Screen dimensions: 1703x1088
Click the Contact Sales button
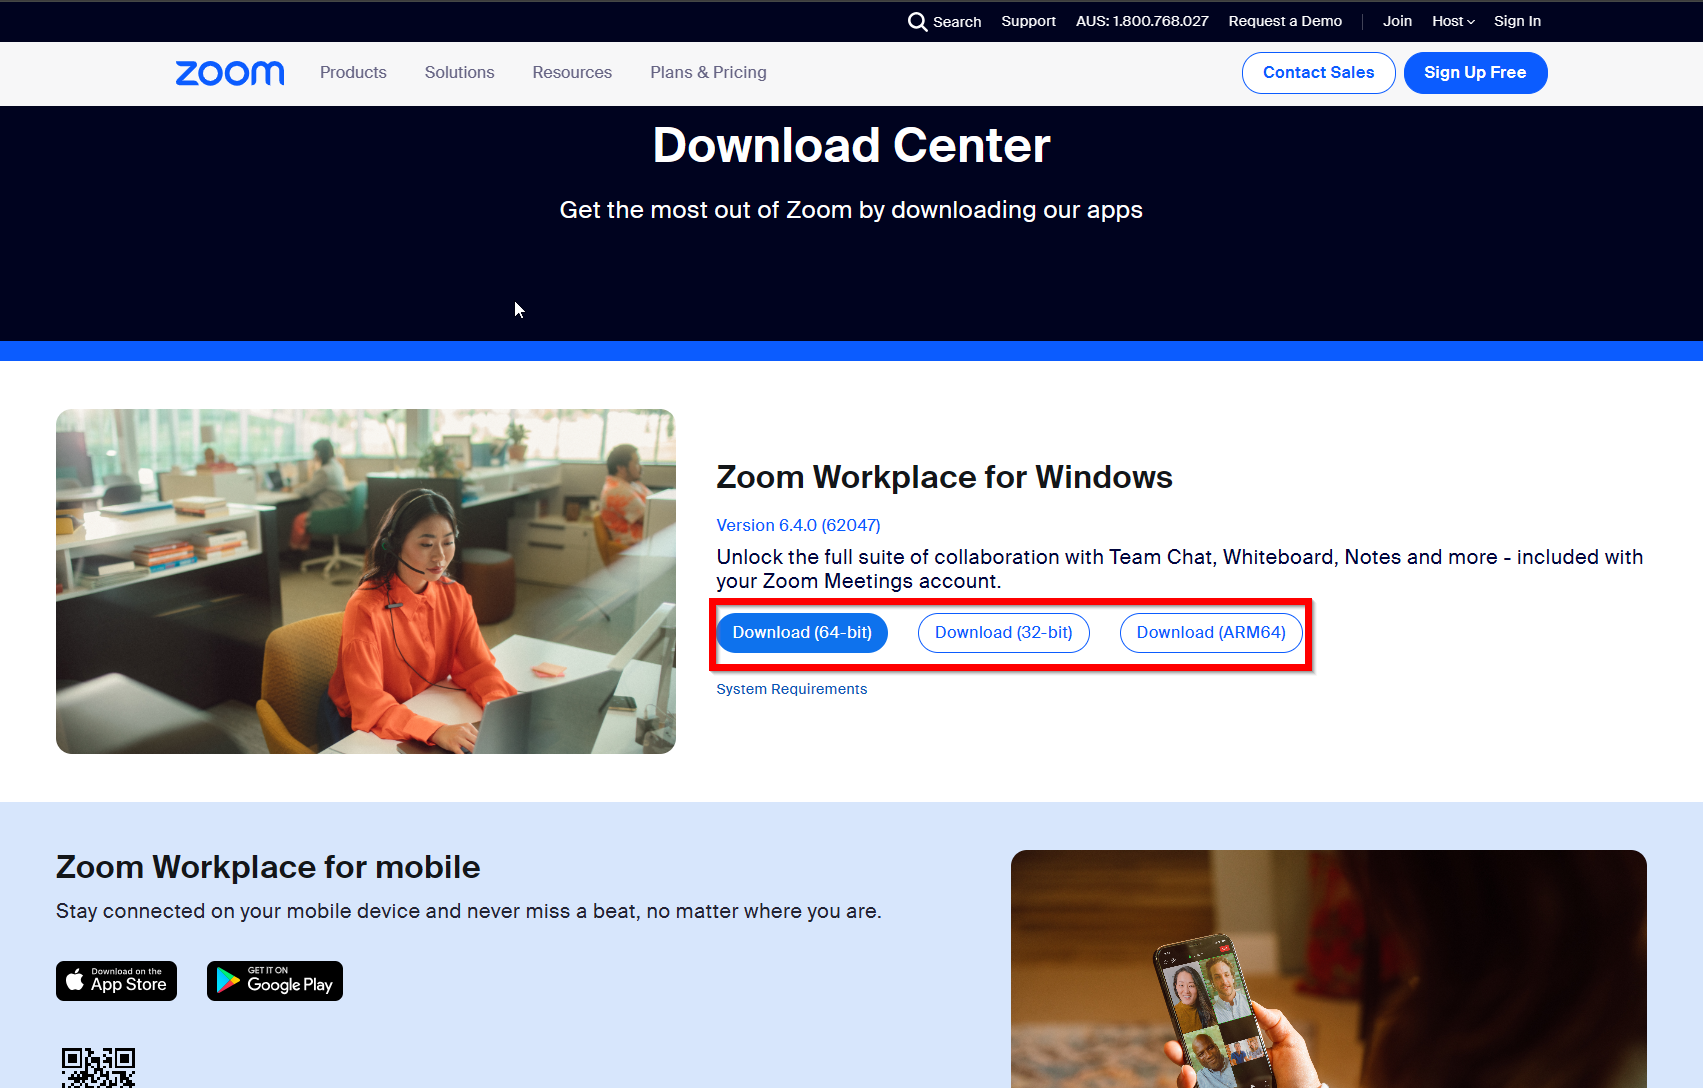tap(1318, 73)
